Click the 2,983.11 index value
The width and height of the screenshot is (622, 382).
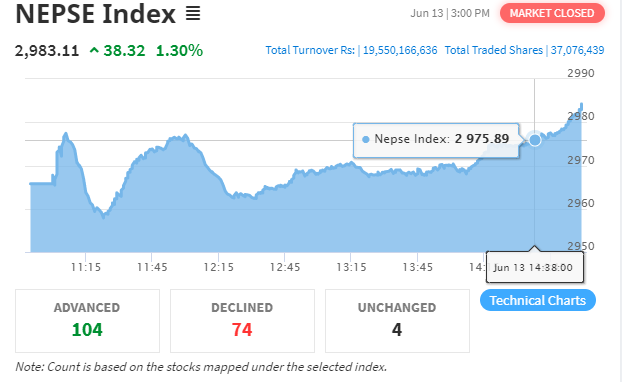[x=47, y=51]
